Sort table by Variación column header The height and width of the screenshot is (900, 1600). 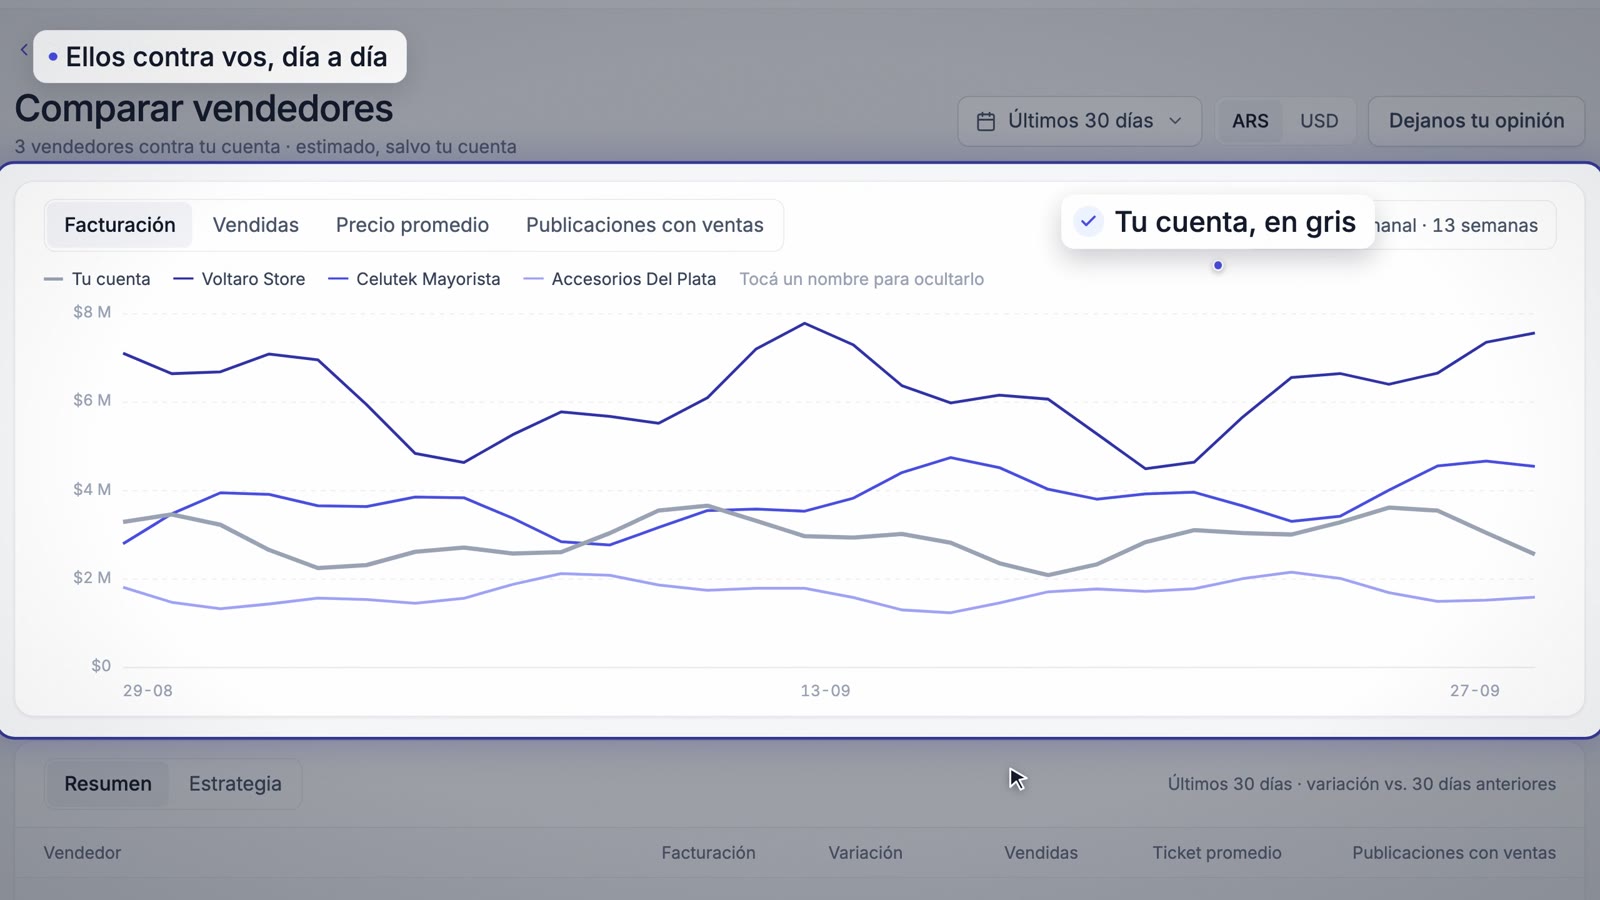coord(865,853)
